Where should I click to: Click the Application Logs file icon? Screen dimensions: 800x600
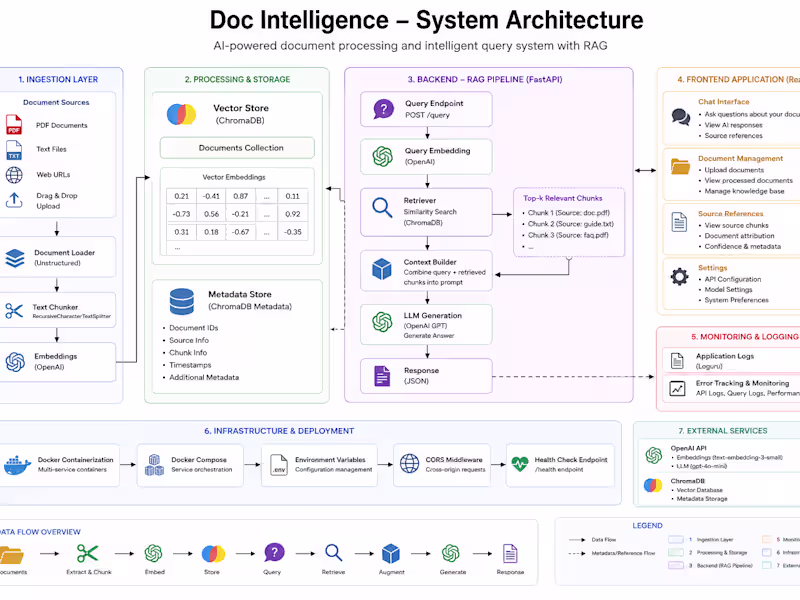677,360
